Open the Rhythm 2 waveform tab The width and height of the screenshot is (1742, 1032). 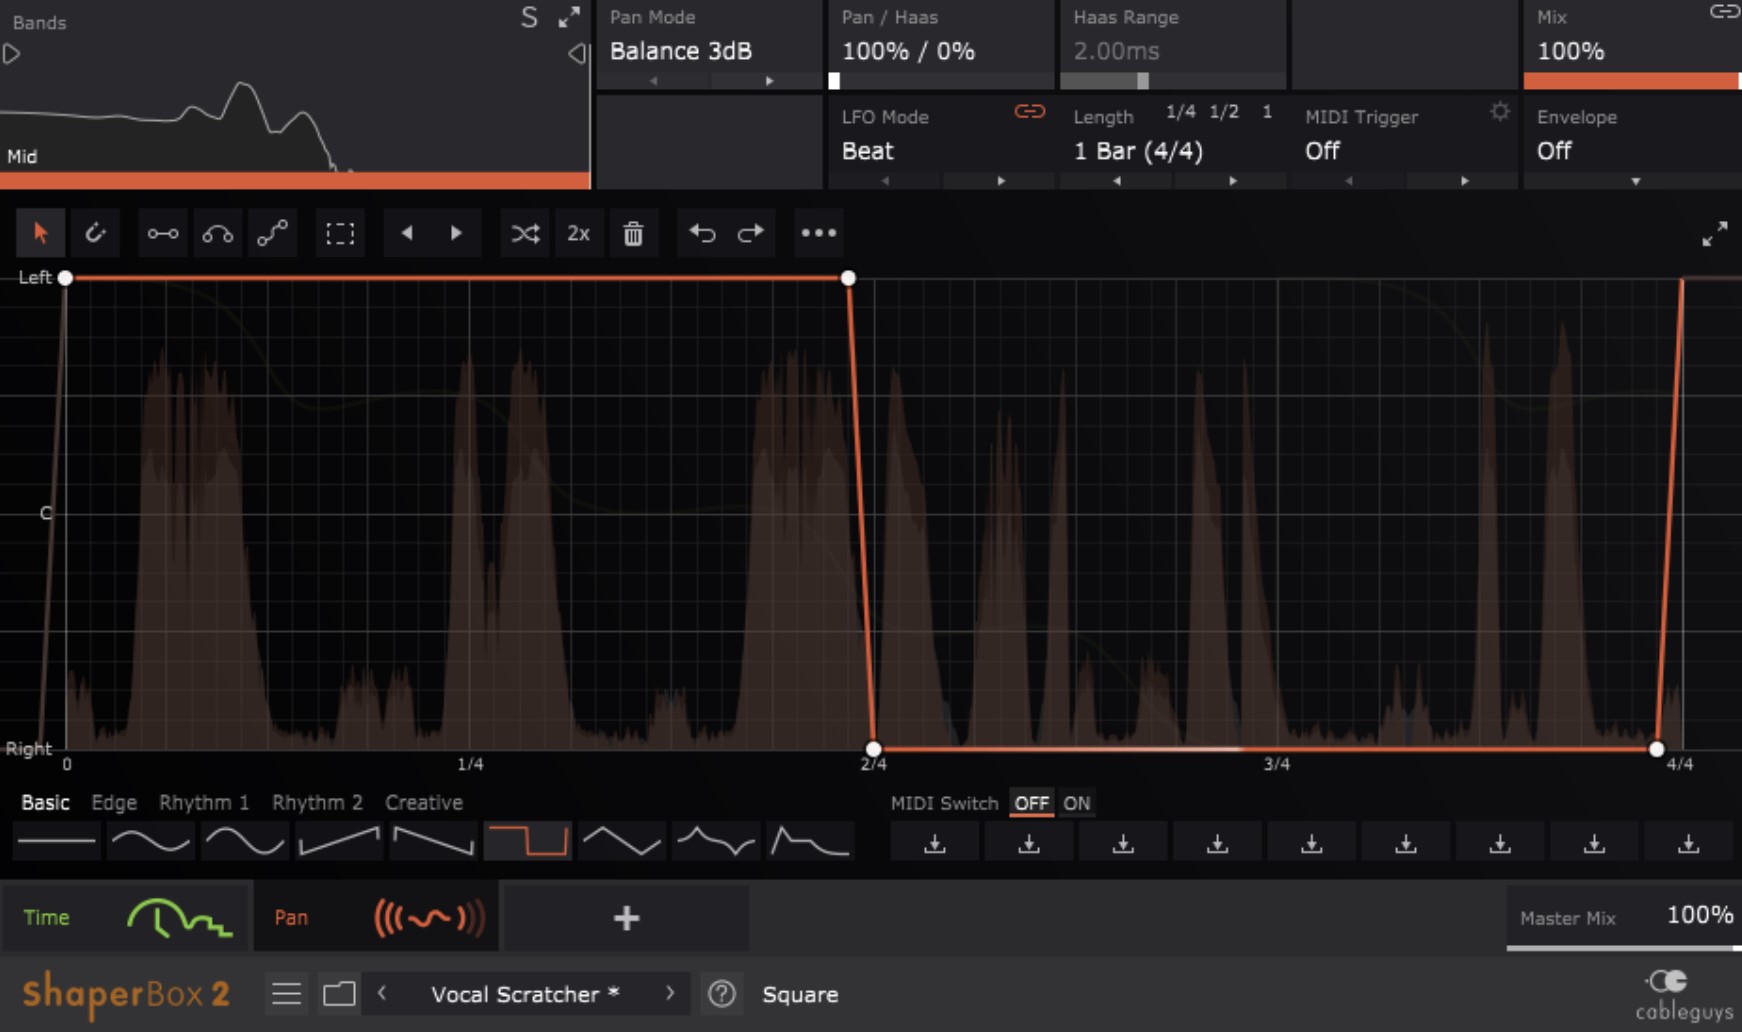coord(317,803)
